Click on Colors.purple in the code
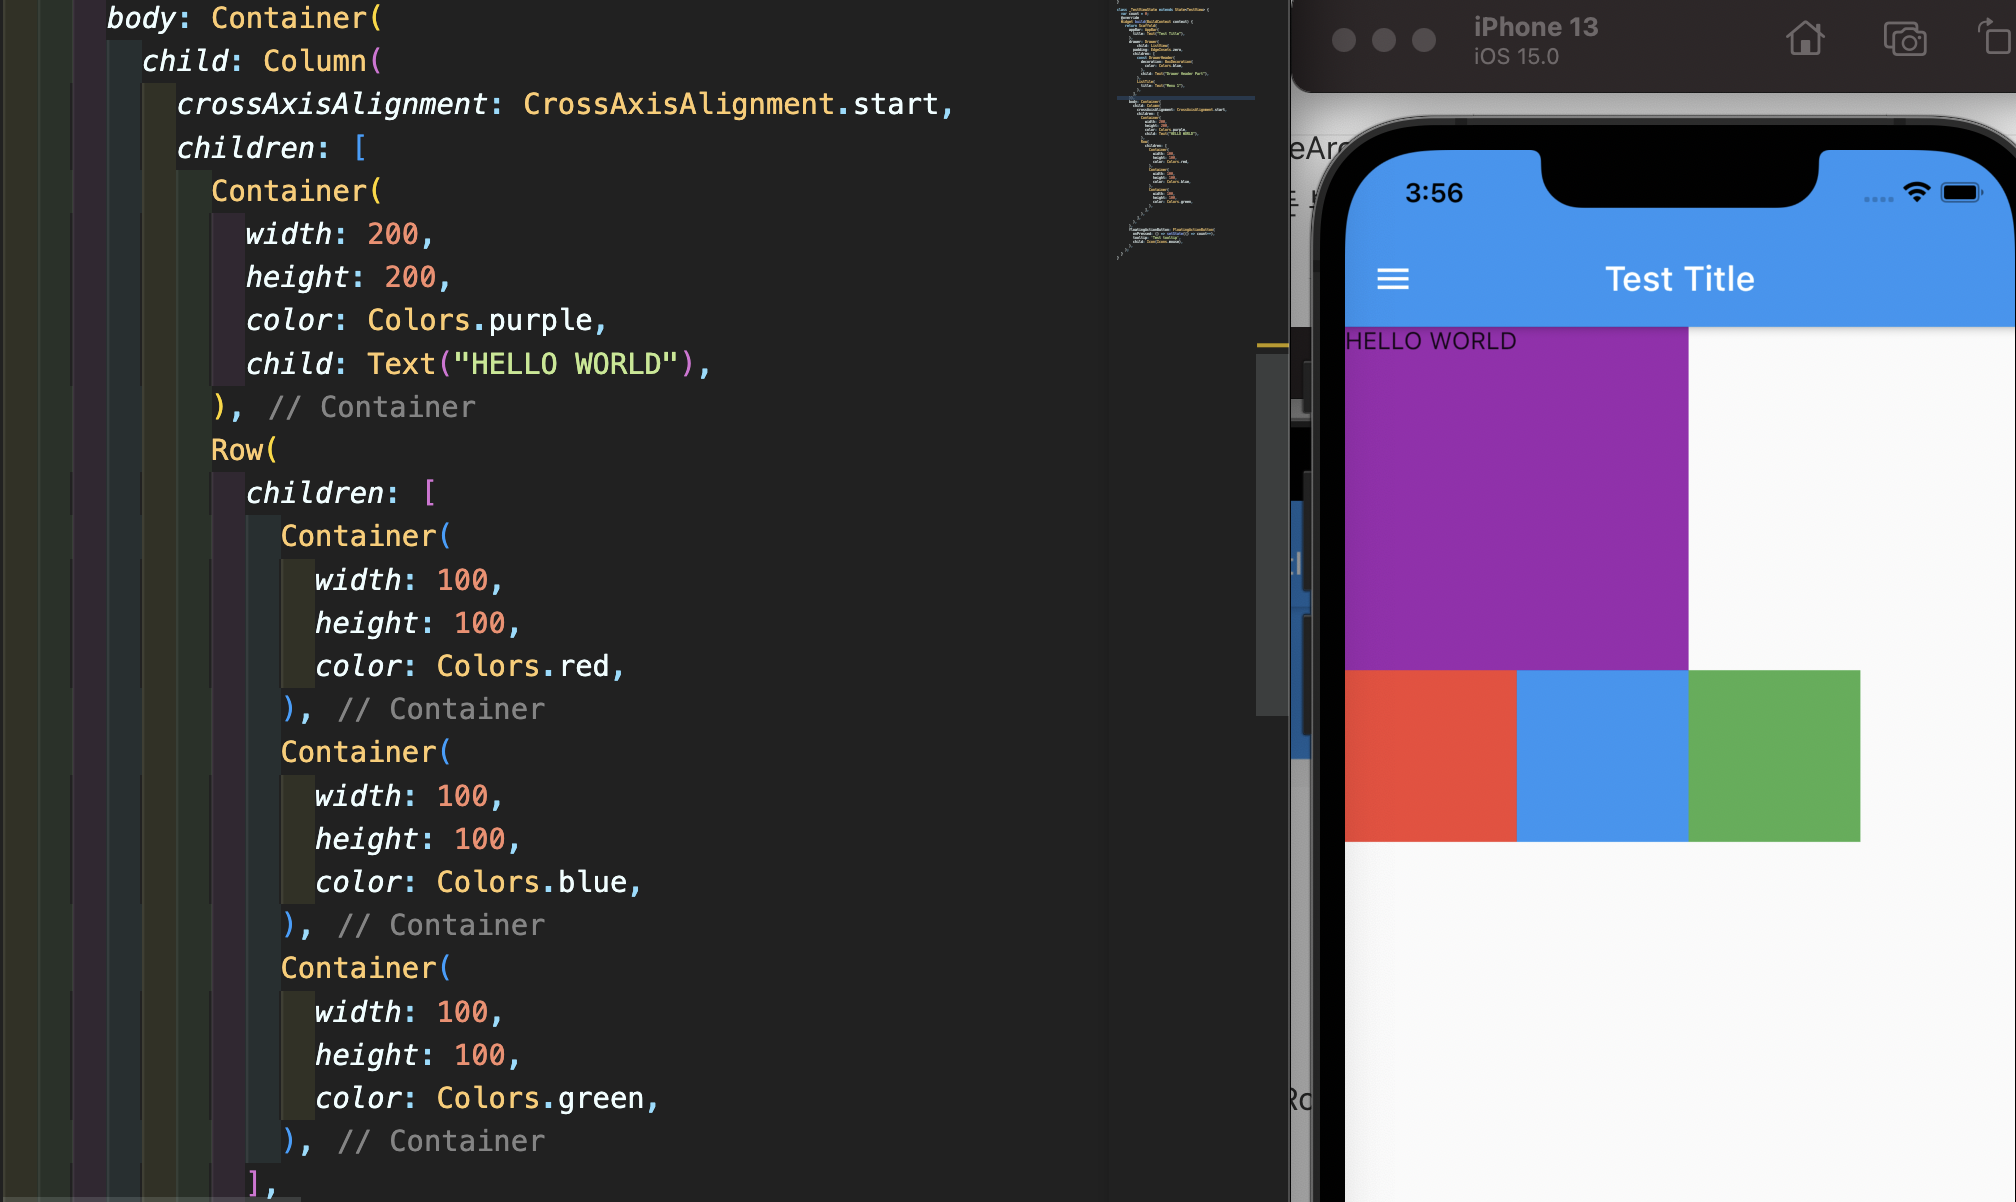This screenshot has height=1202, width=2016. pyautogui.click(x=480, y=320)
